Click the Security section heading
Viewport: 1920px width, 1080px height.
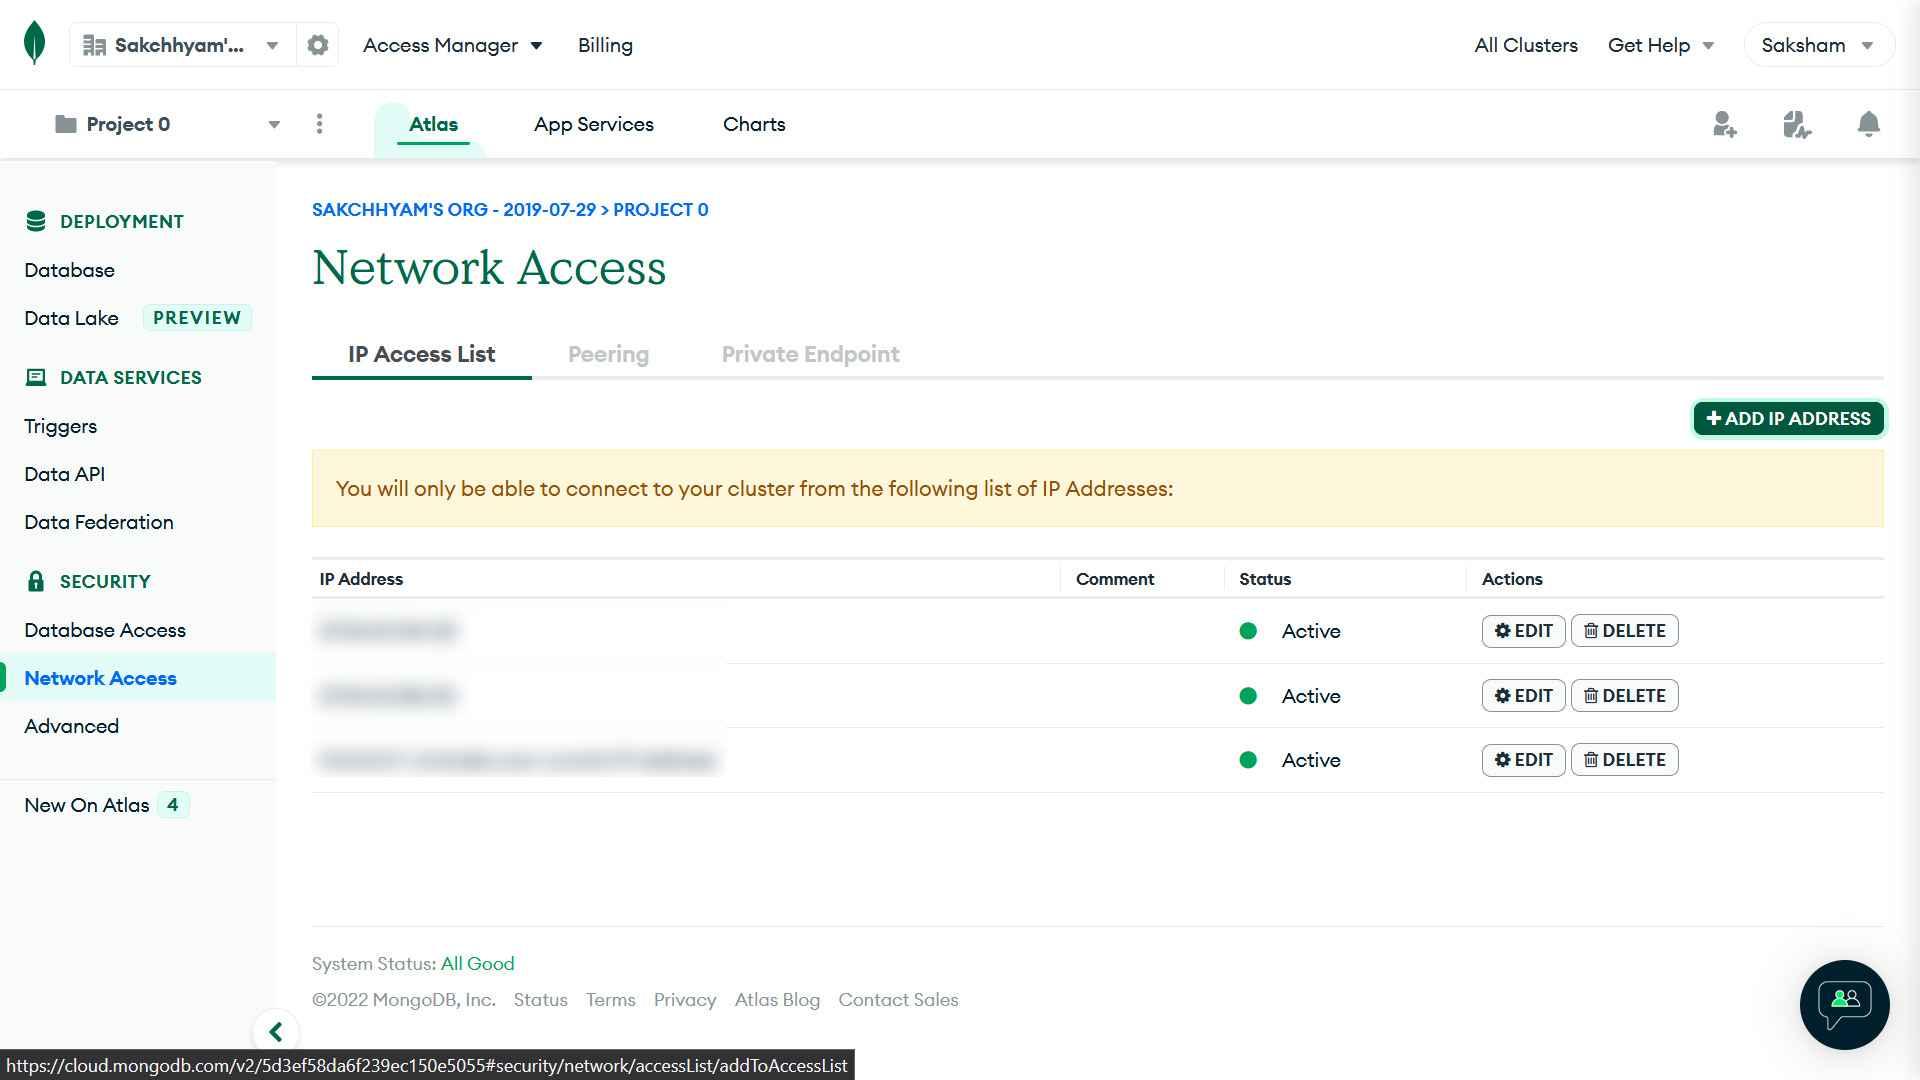point(104,582)
